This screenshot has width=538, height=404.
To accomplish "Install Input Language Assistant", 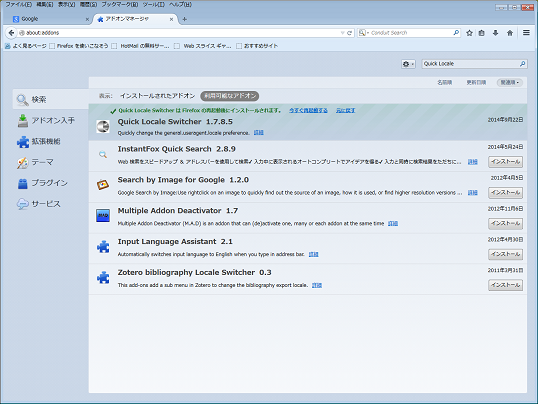I will [x=505, y=254].
